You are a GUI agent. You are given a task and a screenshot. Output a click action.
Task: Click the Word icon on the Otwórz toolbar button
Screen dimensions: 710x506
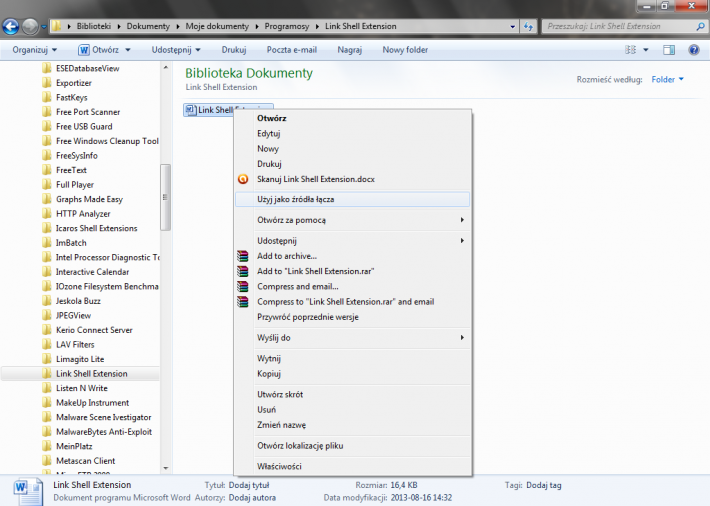click(x=84, y=50)
